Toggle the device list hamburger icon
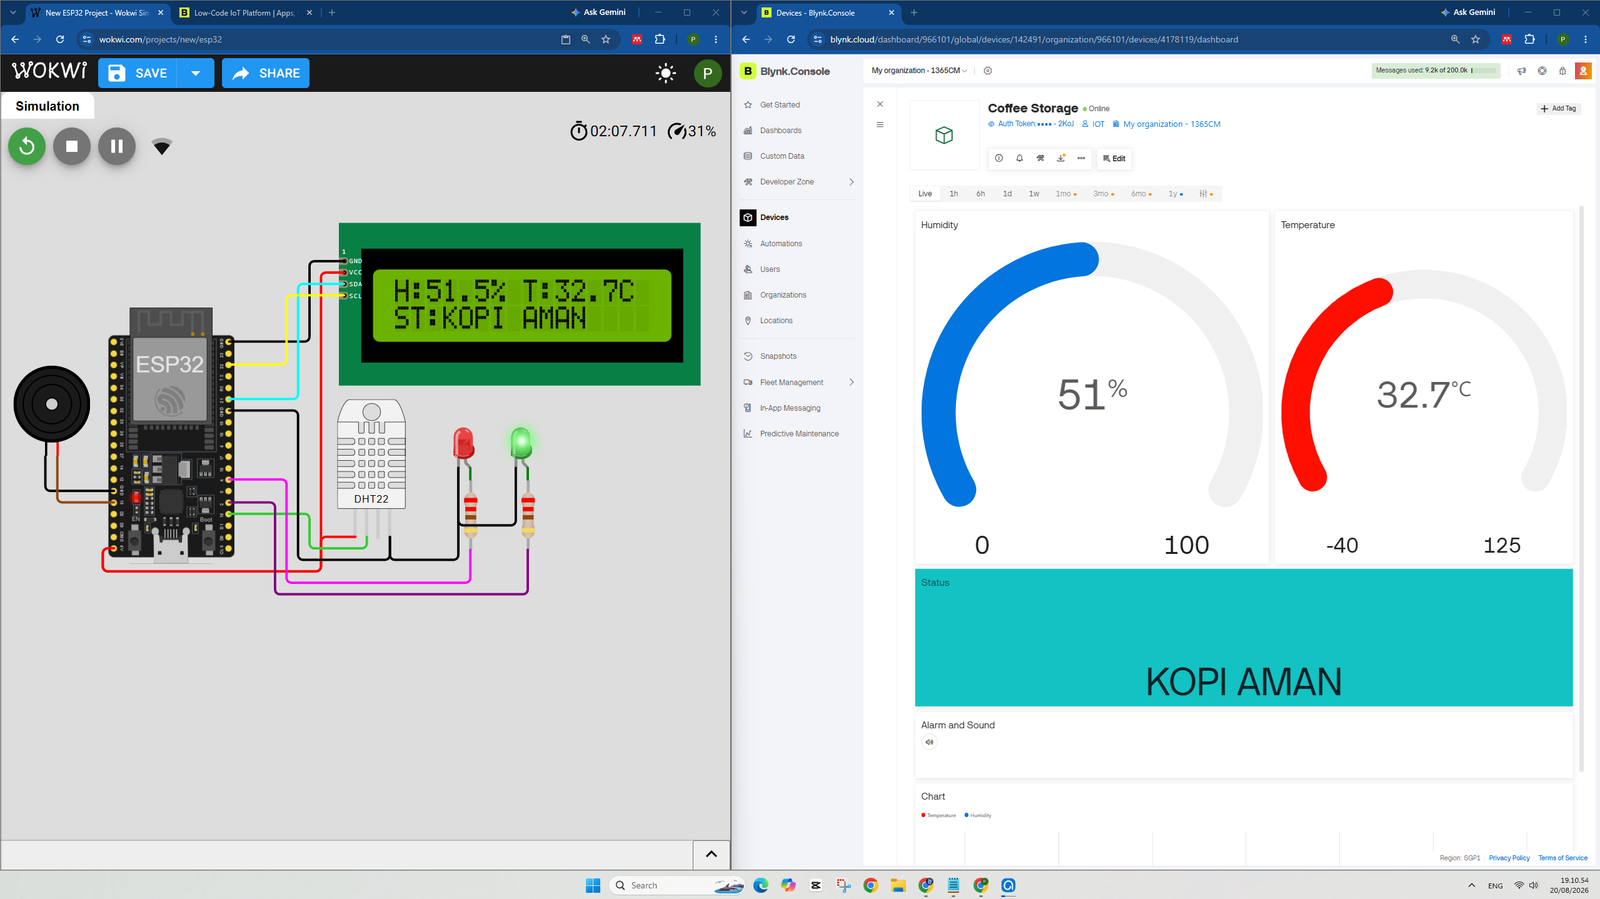This screenshot has width=1600, height=899. (x=880, y=125)
